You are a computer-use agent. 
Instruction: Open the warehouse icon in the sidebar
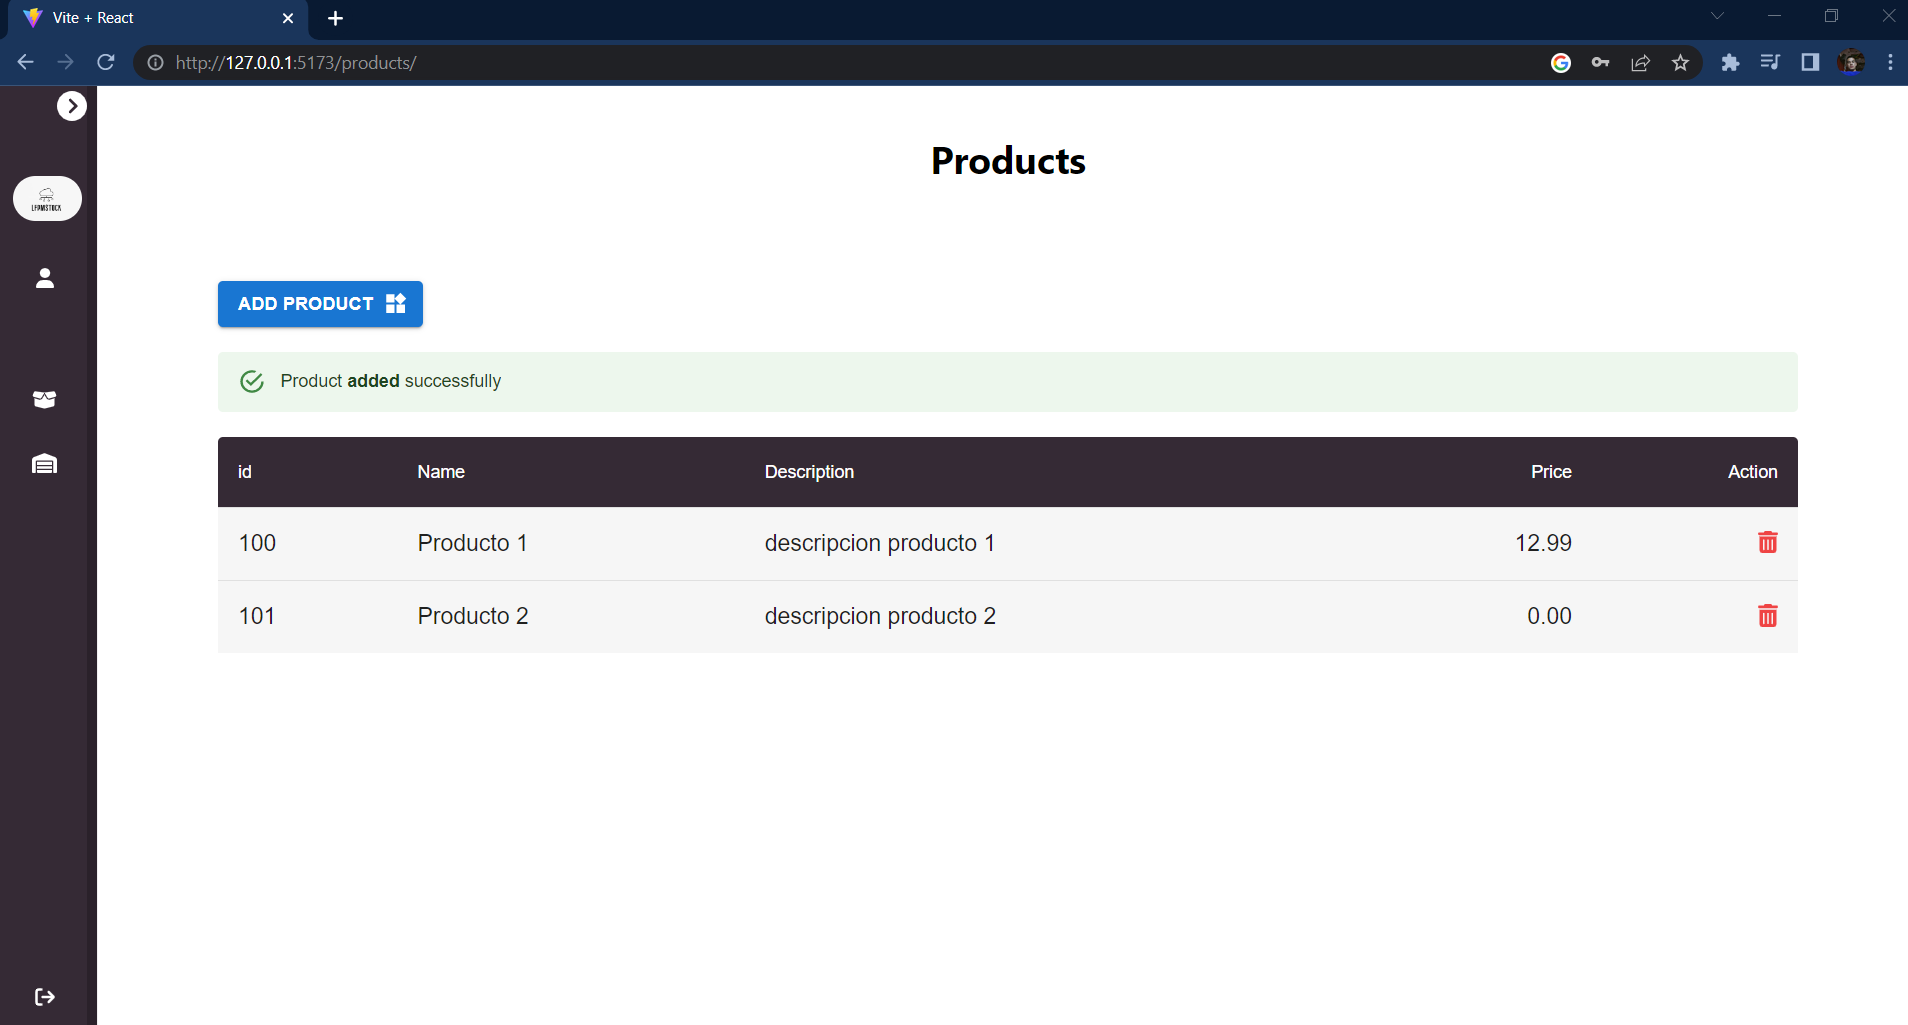click(x=44, y=463)
